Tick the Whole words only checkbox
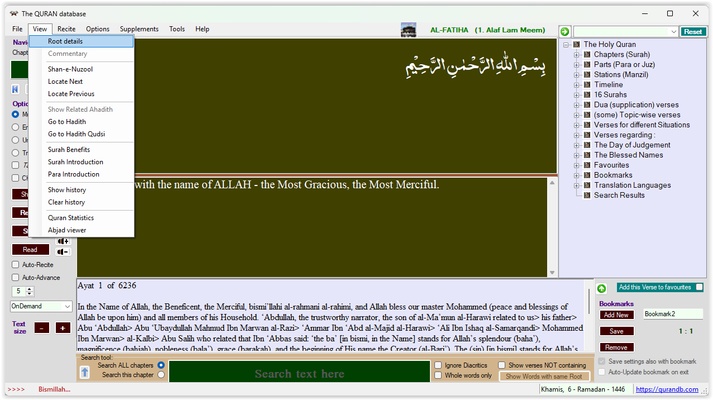Screen dimensions: 713x400 pyautogui.click(x=438, y=375)
